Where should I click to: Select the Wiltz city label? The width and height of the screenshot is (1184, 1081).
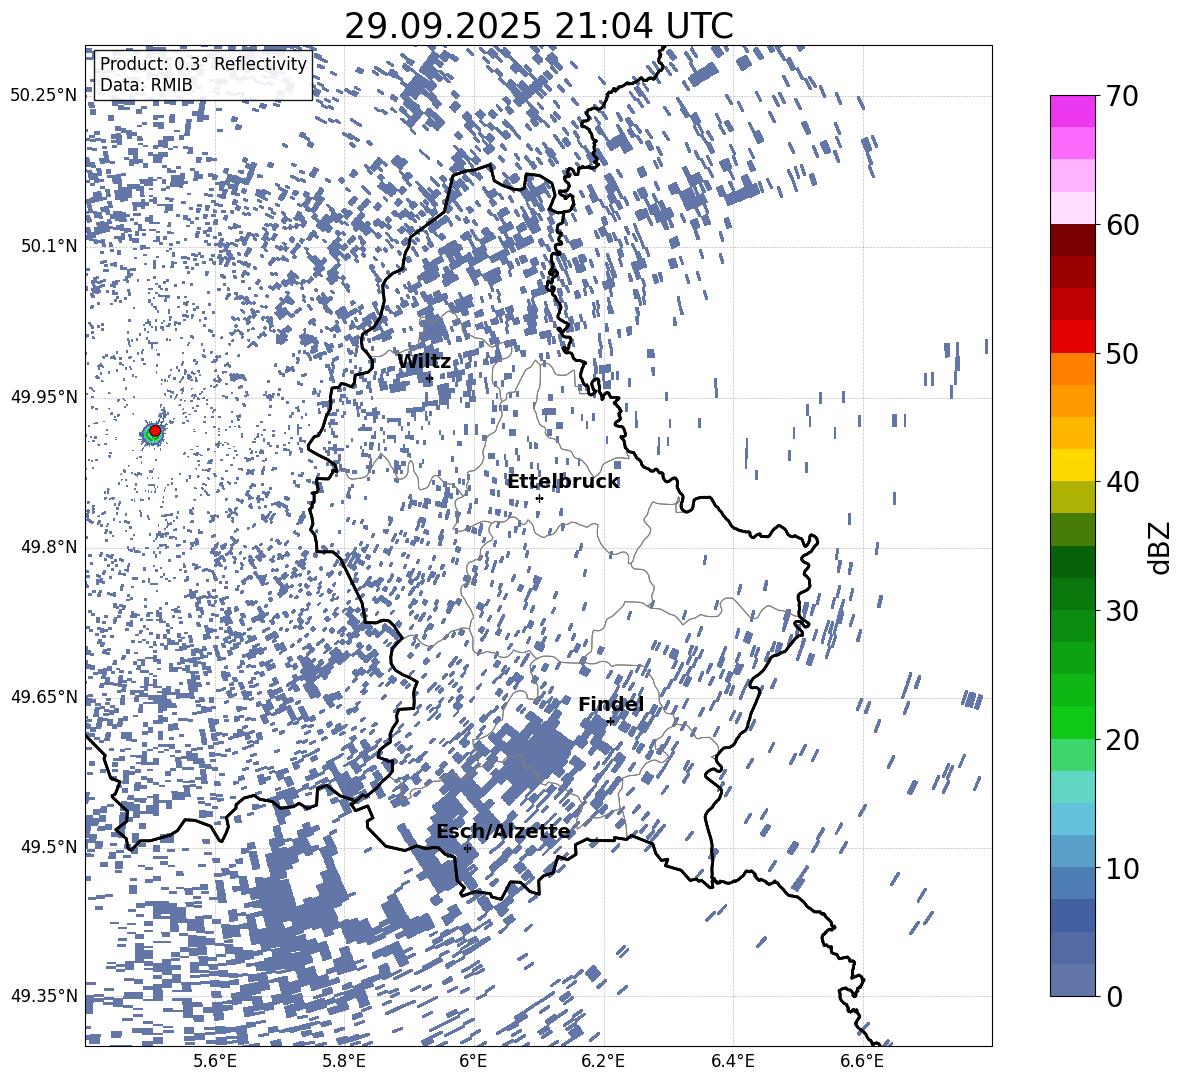[x=424, y=362]
